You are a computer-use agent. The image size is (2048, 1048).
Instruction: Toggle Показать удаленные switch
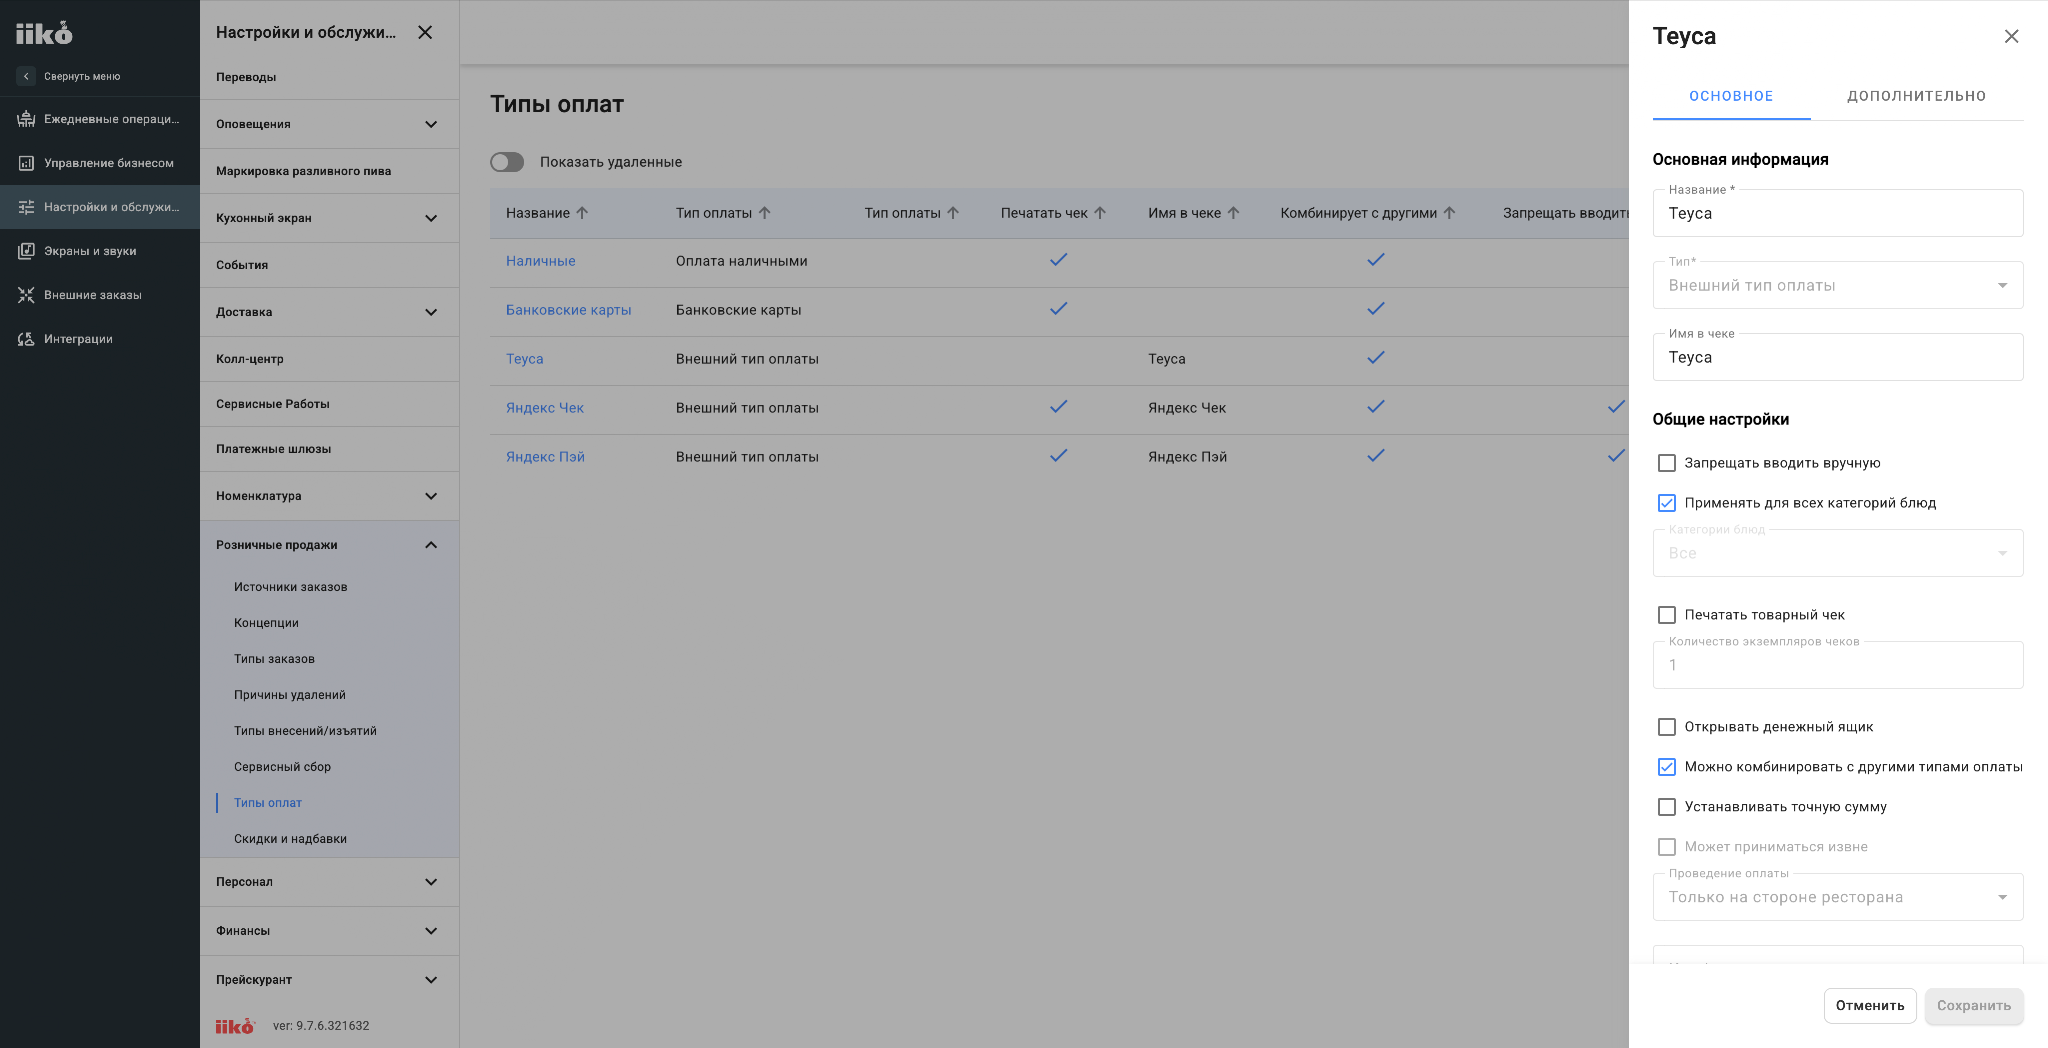pos(507,162)
